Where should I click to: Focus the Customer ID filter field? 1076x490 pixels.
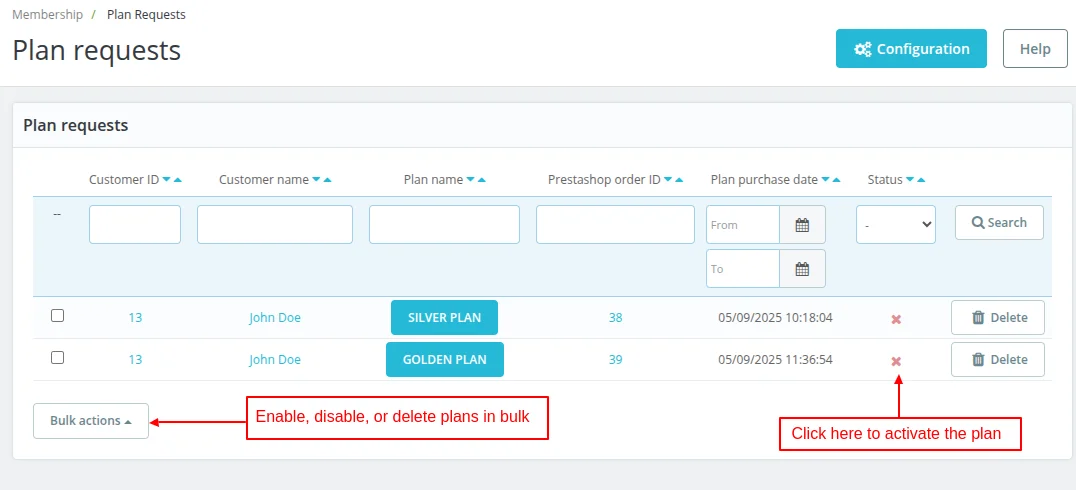coord(135,224)
